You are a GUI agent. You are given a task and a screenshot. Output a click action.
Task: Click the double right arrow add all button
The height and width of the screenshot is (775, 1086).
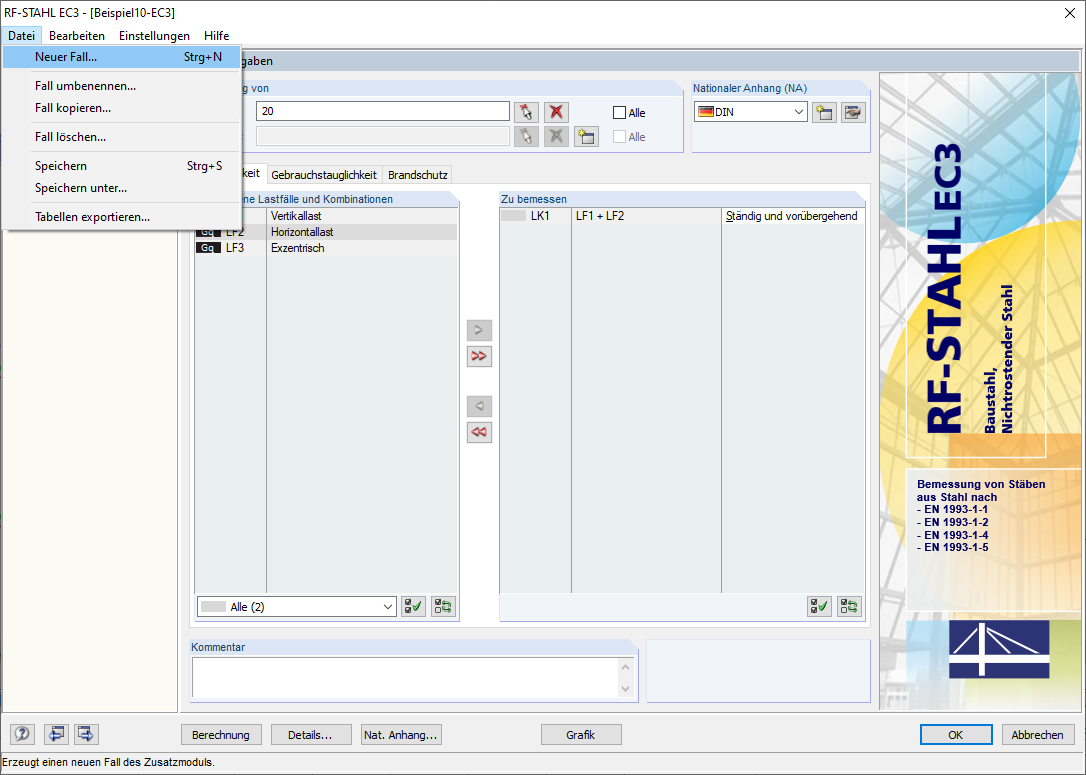tap(479, 356)
